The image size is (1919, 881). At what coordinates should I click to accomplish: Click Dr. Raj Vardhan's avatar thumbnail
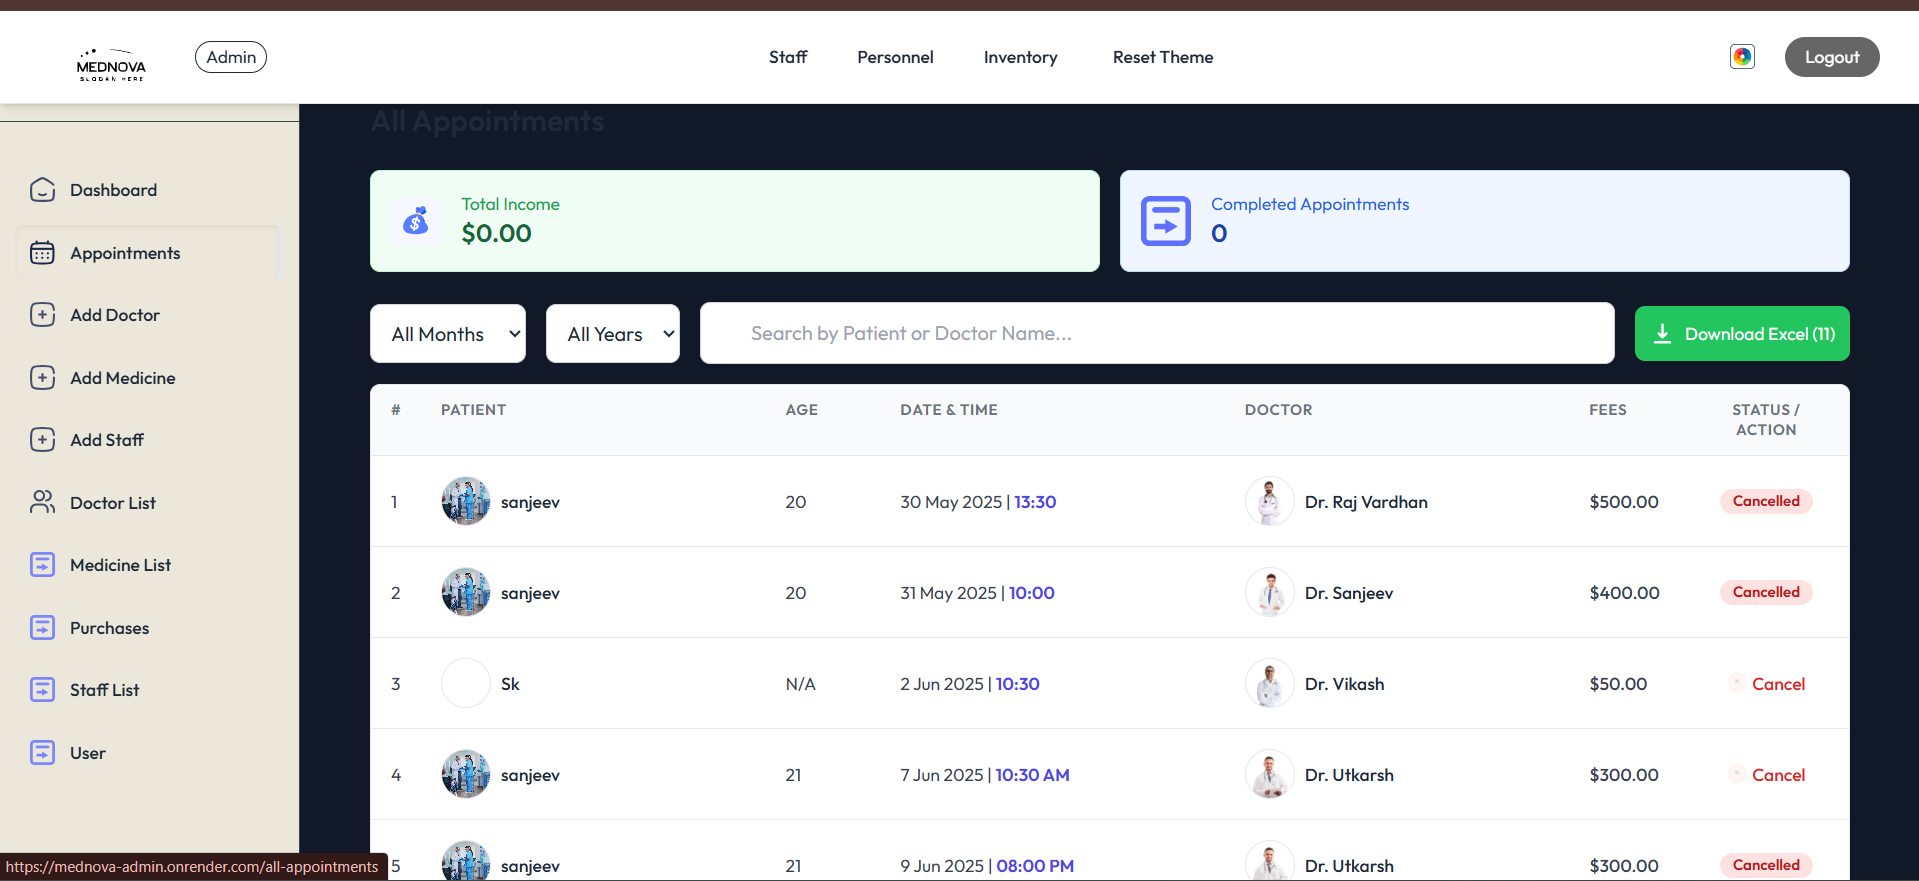(x=1269, y=502)
